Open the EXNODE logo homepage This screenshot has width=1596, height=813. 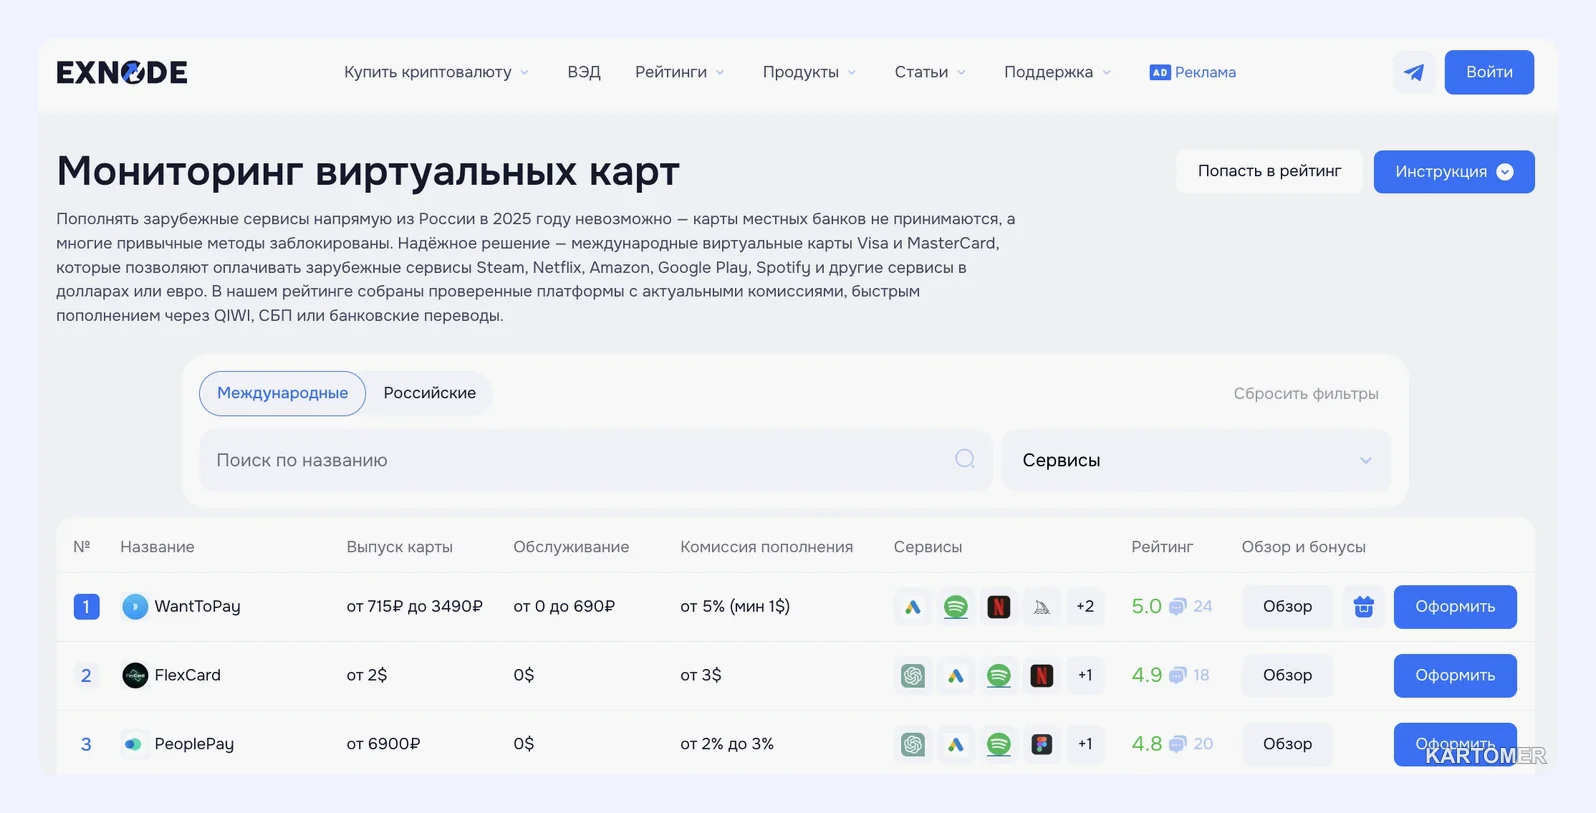coord(122,72)
